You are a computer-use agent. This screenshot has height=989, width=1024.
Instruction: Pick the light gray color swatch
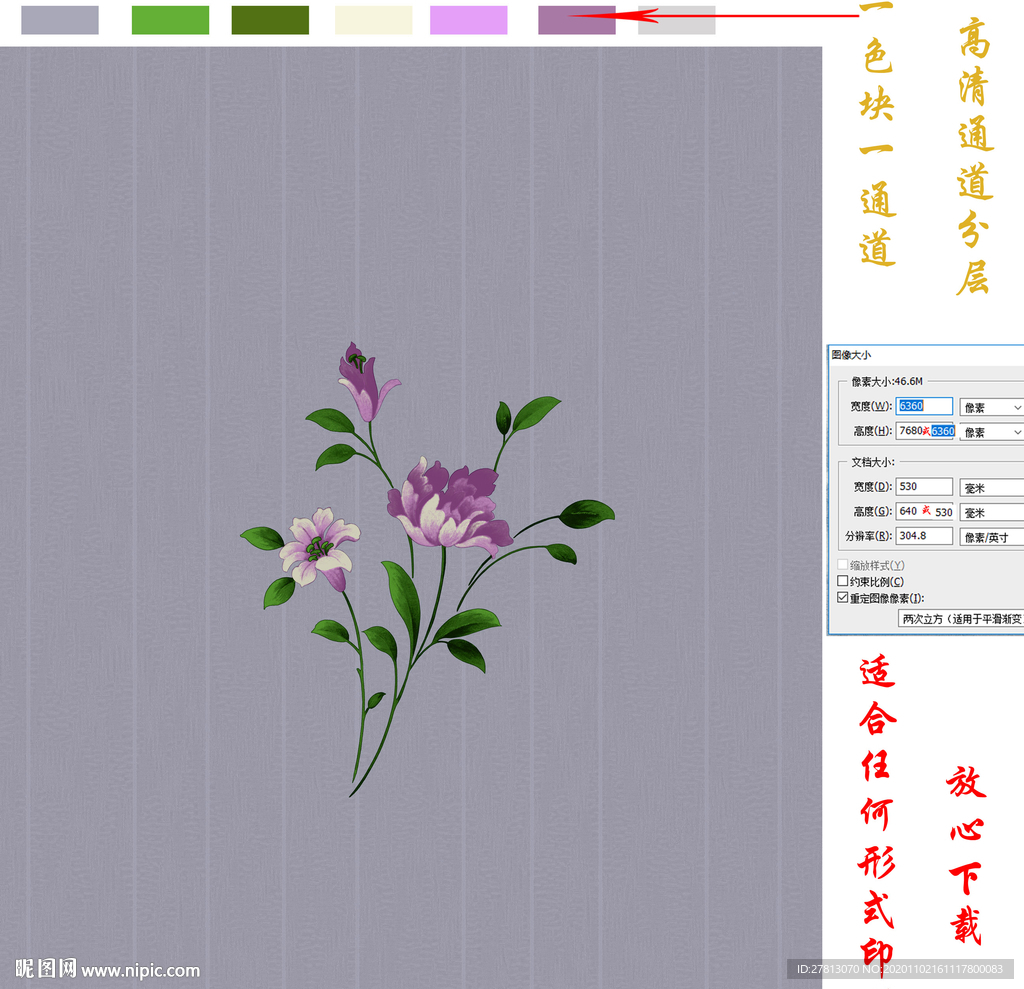(x=676, y=20)
